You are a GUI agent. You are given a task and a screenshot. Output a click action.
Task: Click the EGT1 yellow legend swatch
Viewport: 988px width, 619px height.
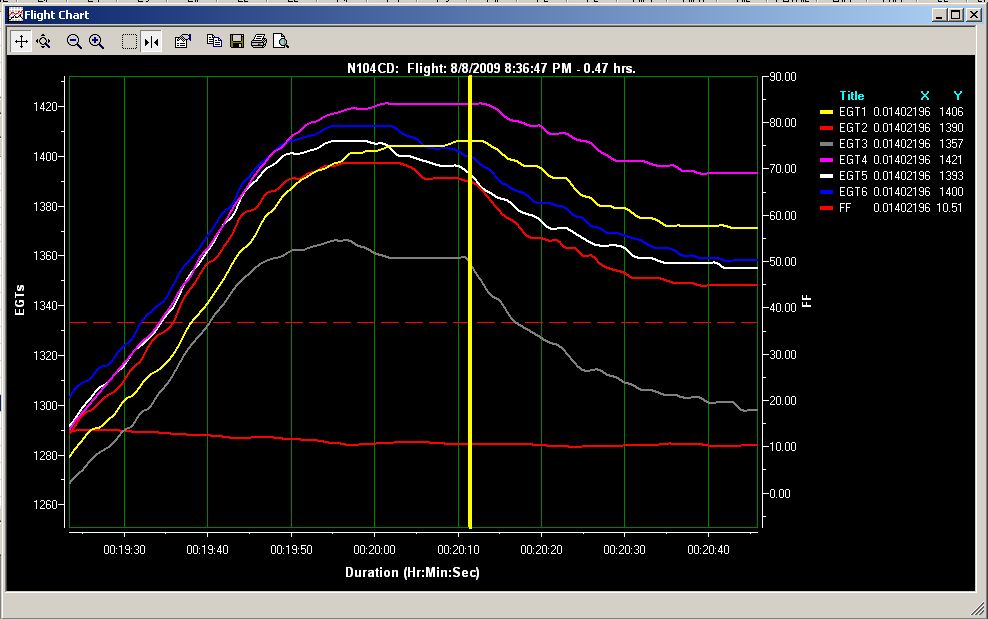click(x=826, y=112)
